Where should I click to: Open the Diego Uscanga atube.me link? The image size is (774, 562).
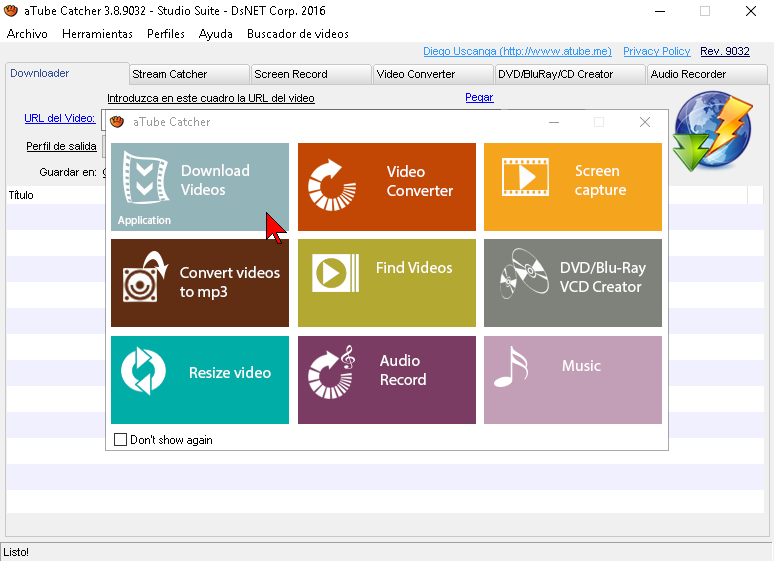tap(517, 51)
